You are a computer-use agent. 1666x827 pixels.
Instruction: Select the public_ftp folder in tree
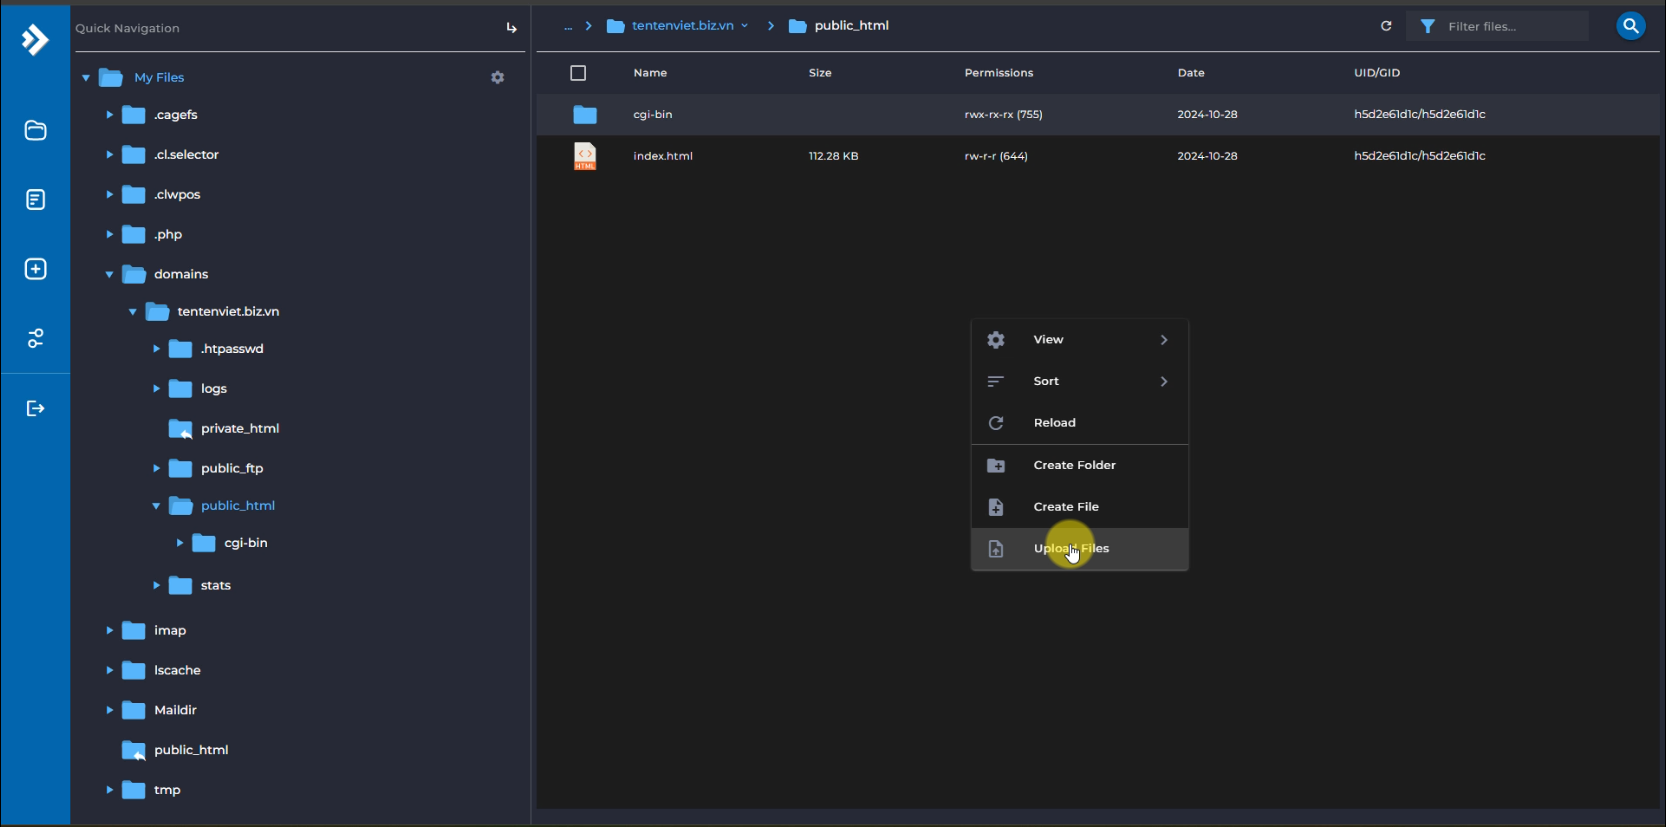click(232, 469)
